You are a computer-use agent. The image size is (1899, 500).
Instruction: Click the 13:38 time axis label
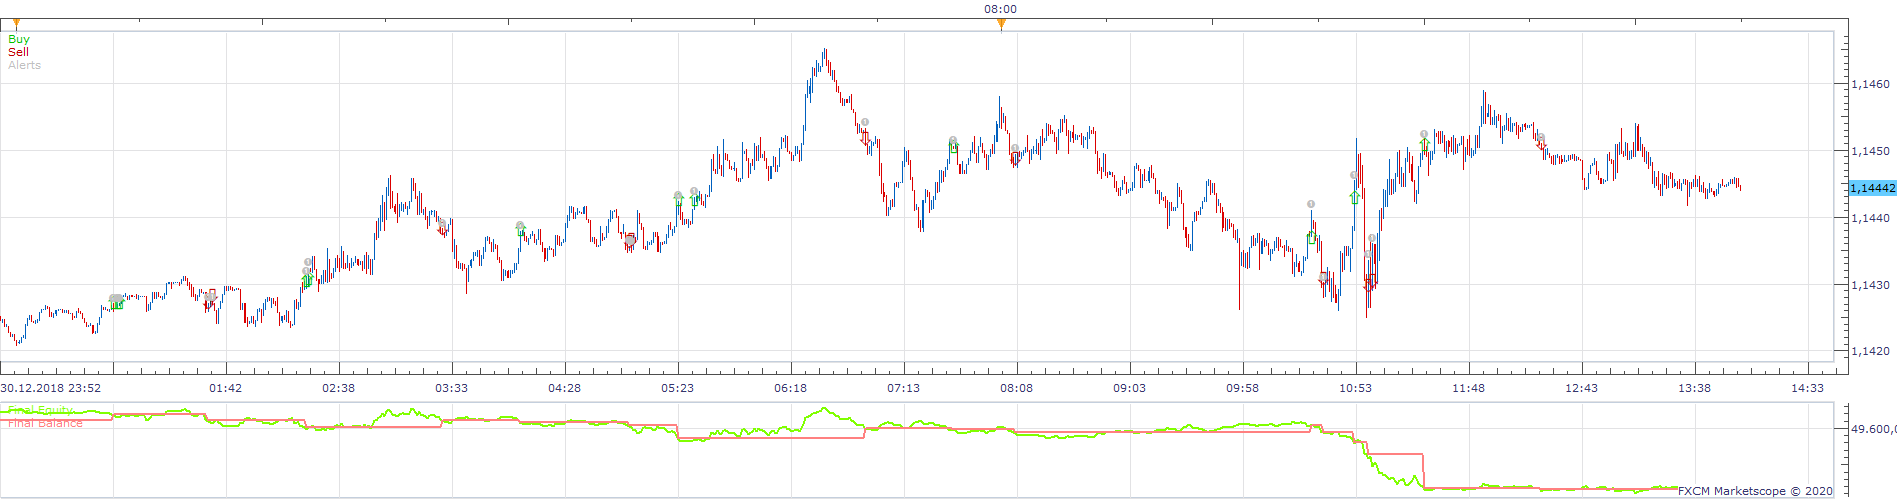(x=1694, y=388)
